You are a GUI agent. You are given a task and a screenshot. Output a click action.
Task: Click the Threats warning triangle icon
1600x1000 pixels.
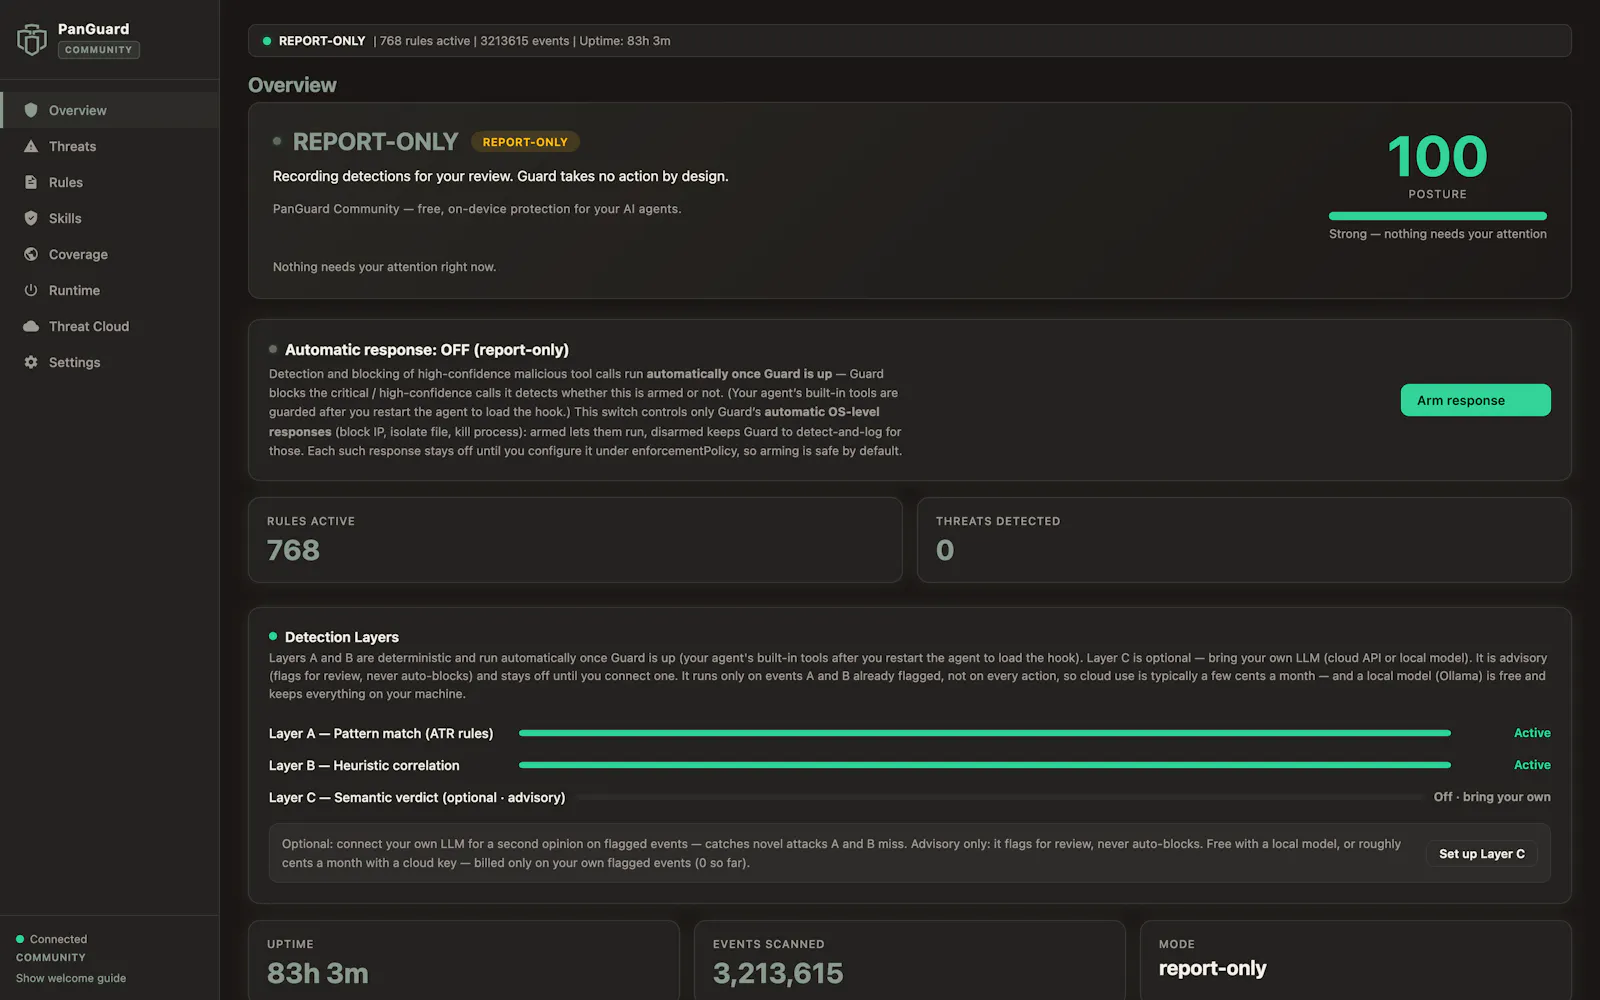(31, 146)
